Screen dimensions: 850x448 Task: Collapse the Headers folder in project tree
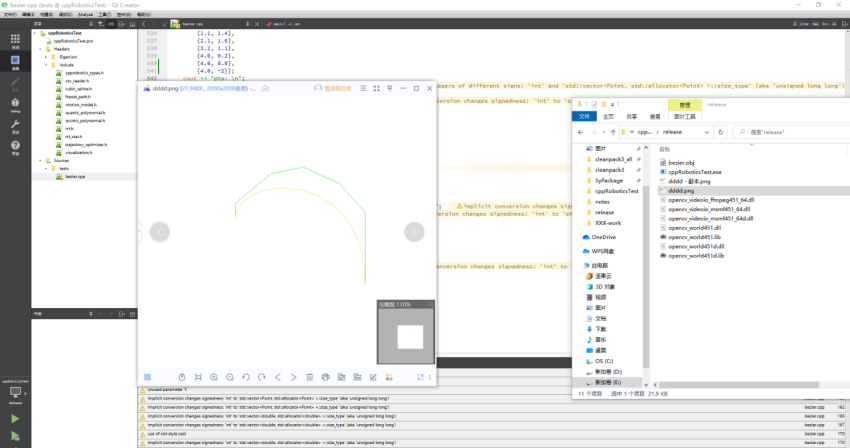click(x=41, y=49)
